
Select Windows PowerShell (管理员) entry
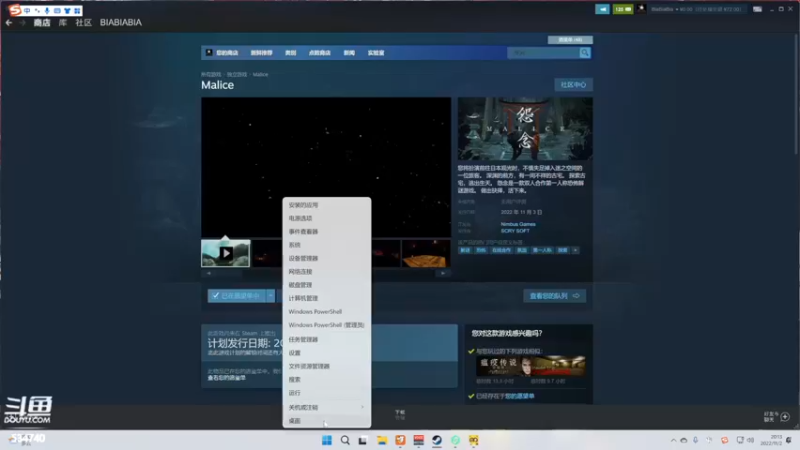[x=327, y=324]
